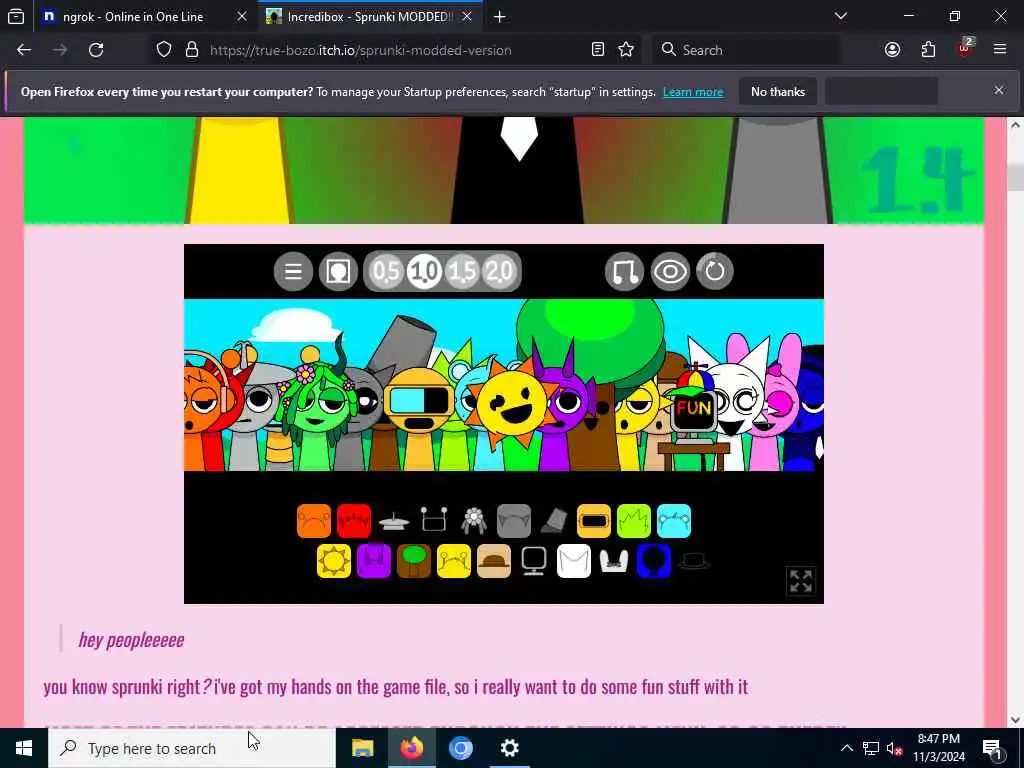The height and width of the screenshot is (768, 1024).
Task: Select the black top hat icon
Action: tap(694, 561)
